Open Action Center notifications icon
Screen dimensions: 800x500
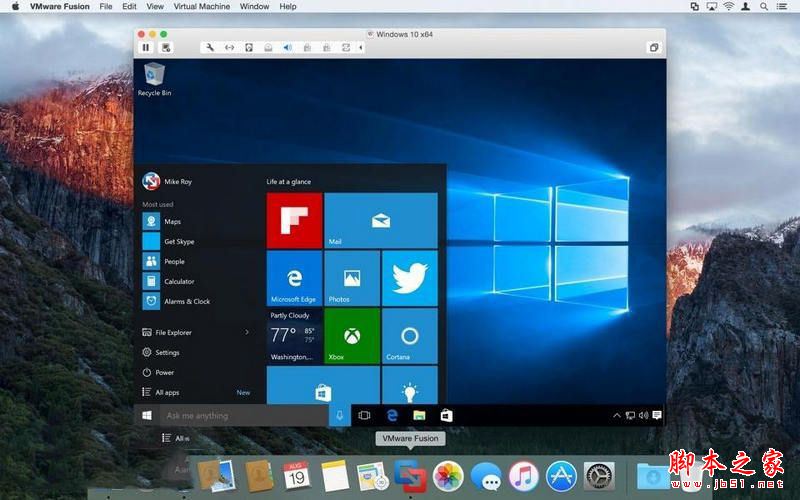[657, 415]
